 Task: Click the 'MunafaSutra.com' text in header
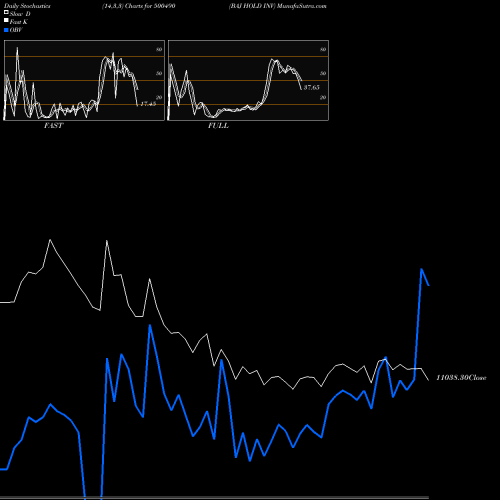(x=302, y=6)
